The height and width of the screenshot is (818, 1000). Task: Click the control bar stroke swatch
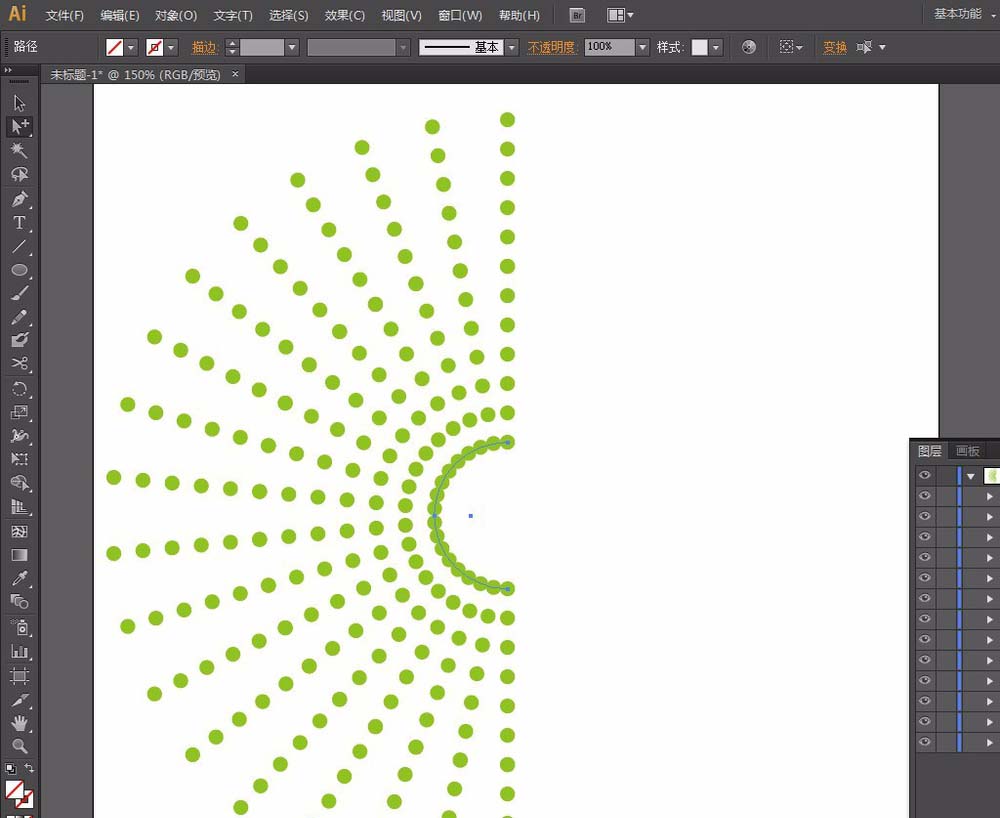tap(154, 47)
